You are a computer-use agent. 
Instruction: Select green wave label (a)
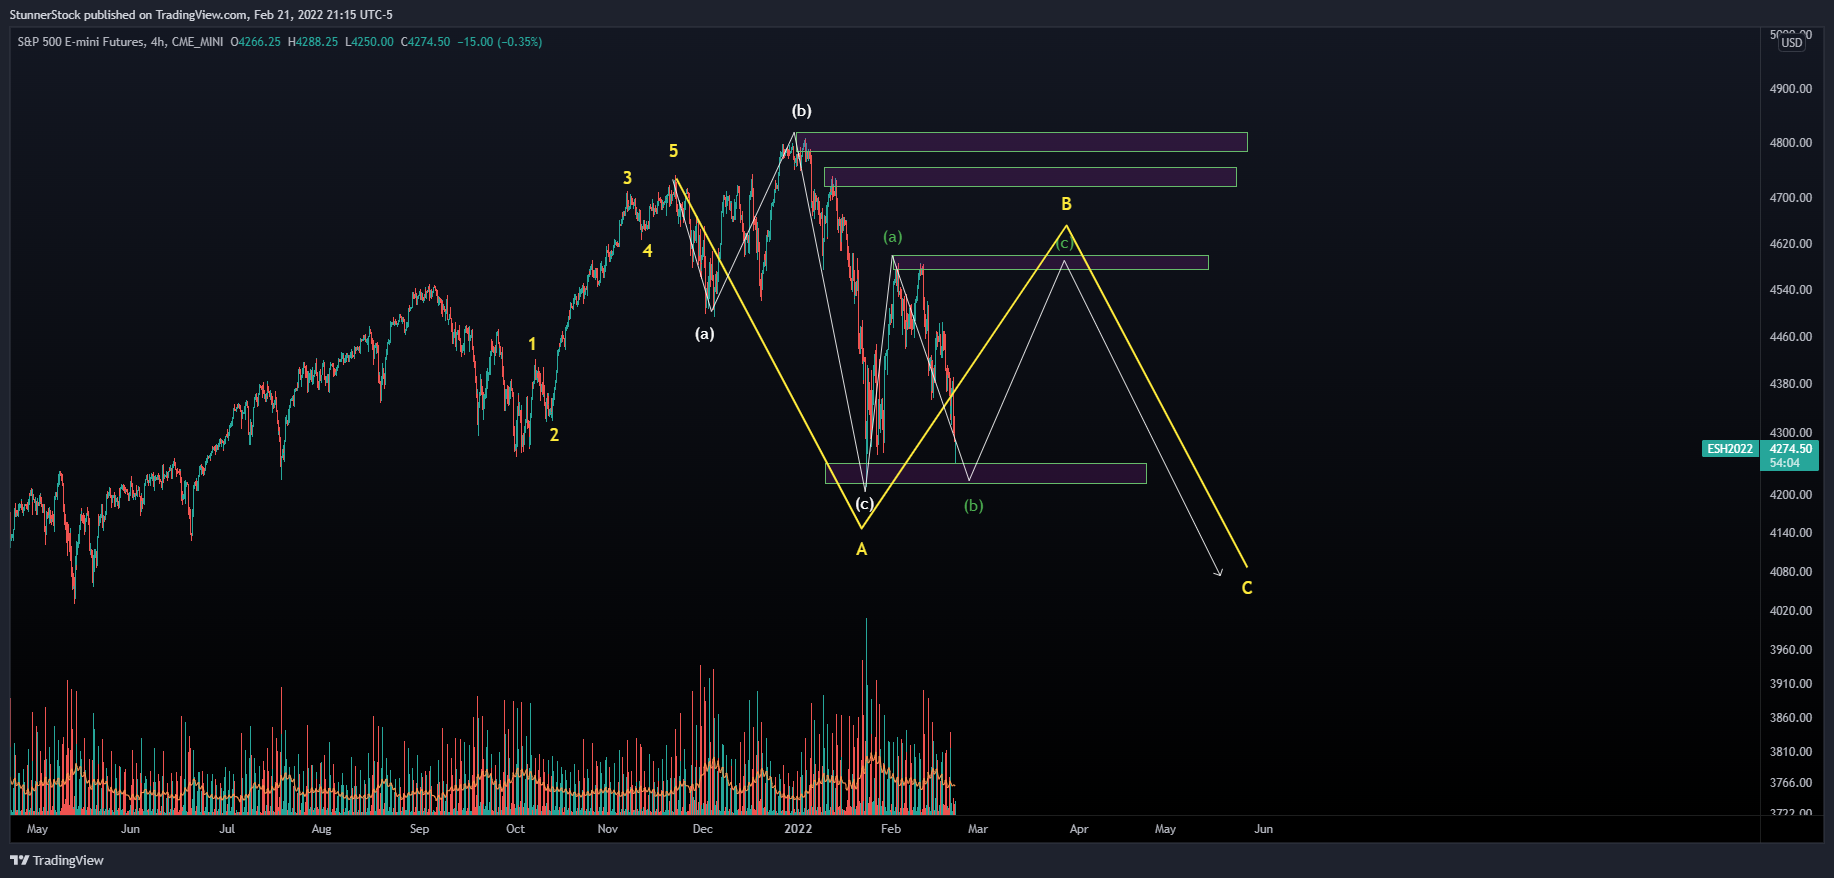point(893,237)
